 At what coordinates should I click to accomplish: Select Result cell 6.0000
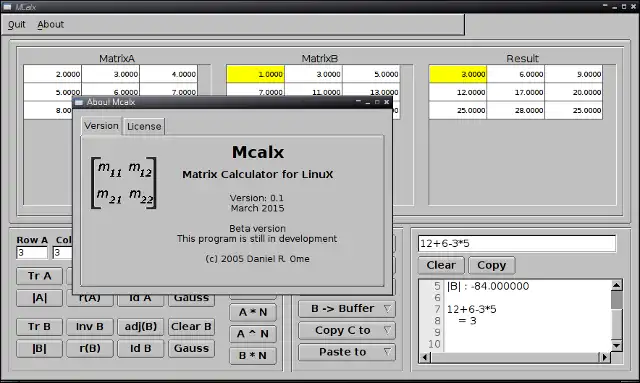[x=516, y=74]
